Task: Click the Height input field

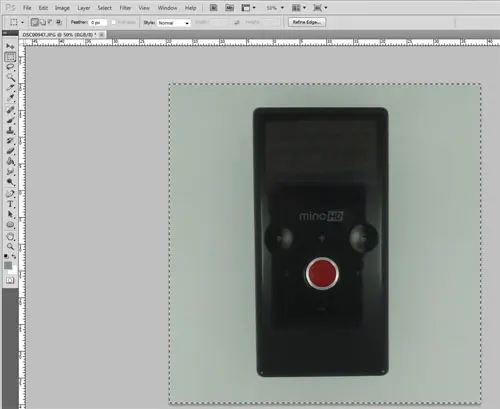Action: pos(270,22)
